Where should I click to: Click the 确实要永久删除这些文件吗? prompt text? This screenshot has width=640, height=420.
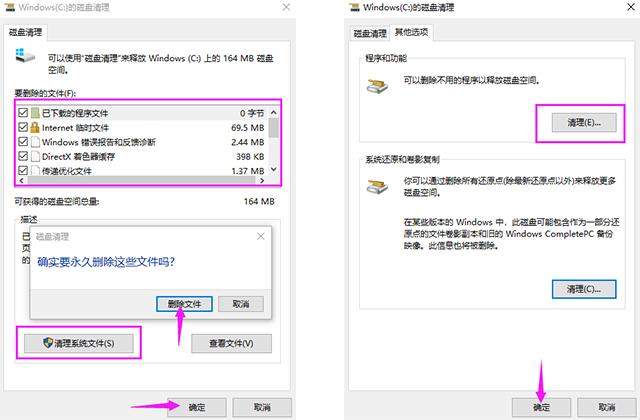tap(106, 262)
